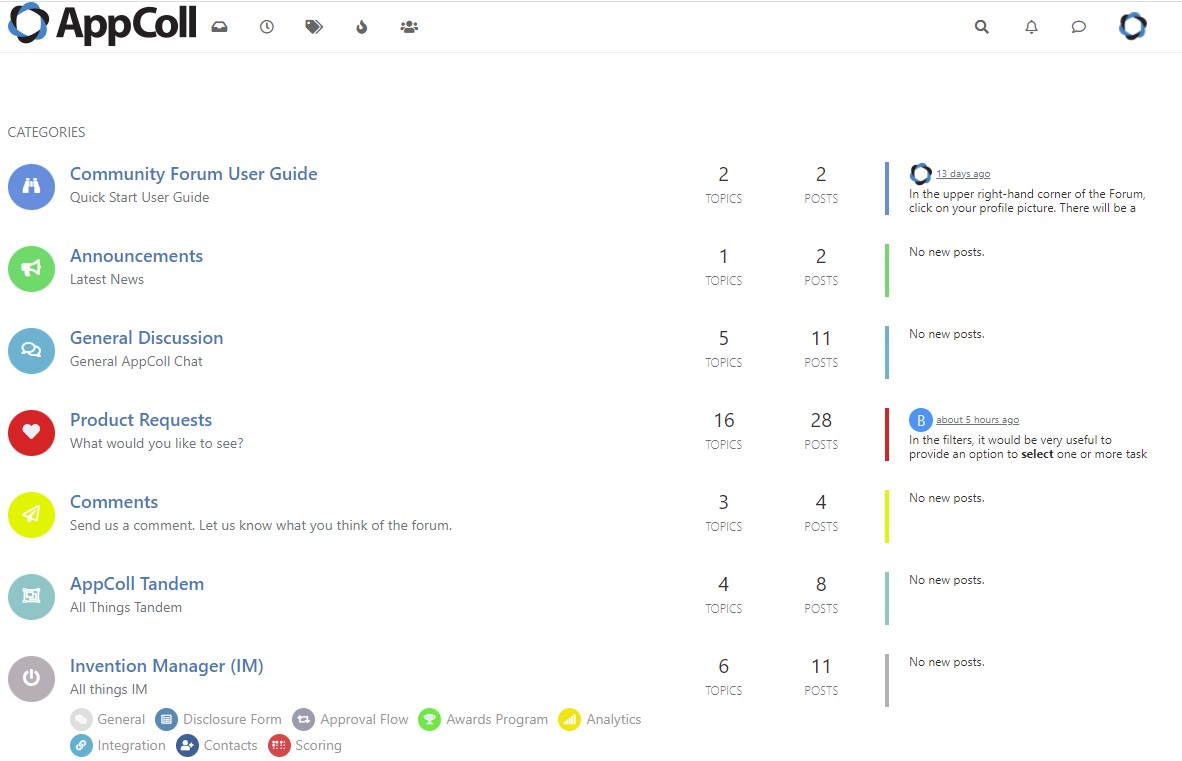Click the Product Requests heart icon

pyautogui.click(x=31, y=432)
